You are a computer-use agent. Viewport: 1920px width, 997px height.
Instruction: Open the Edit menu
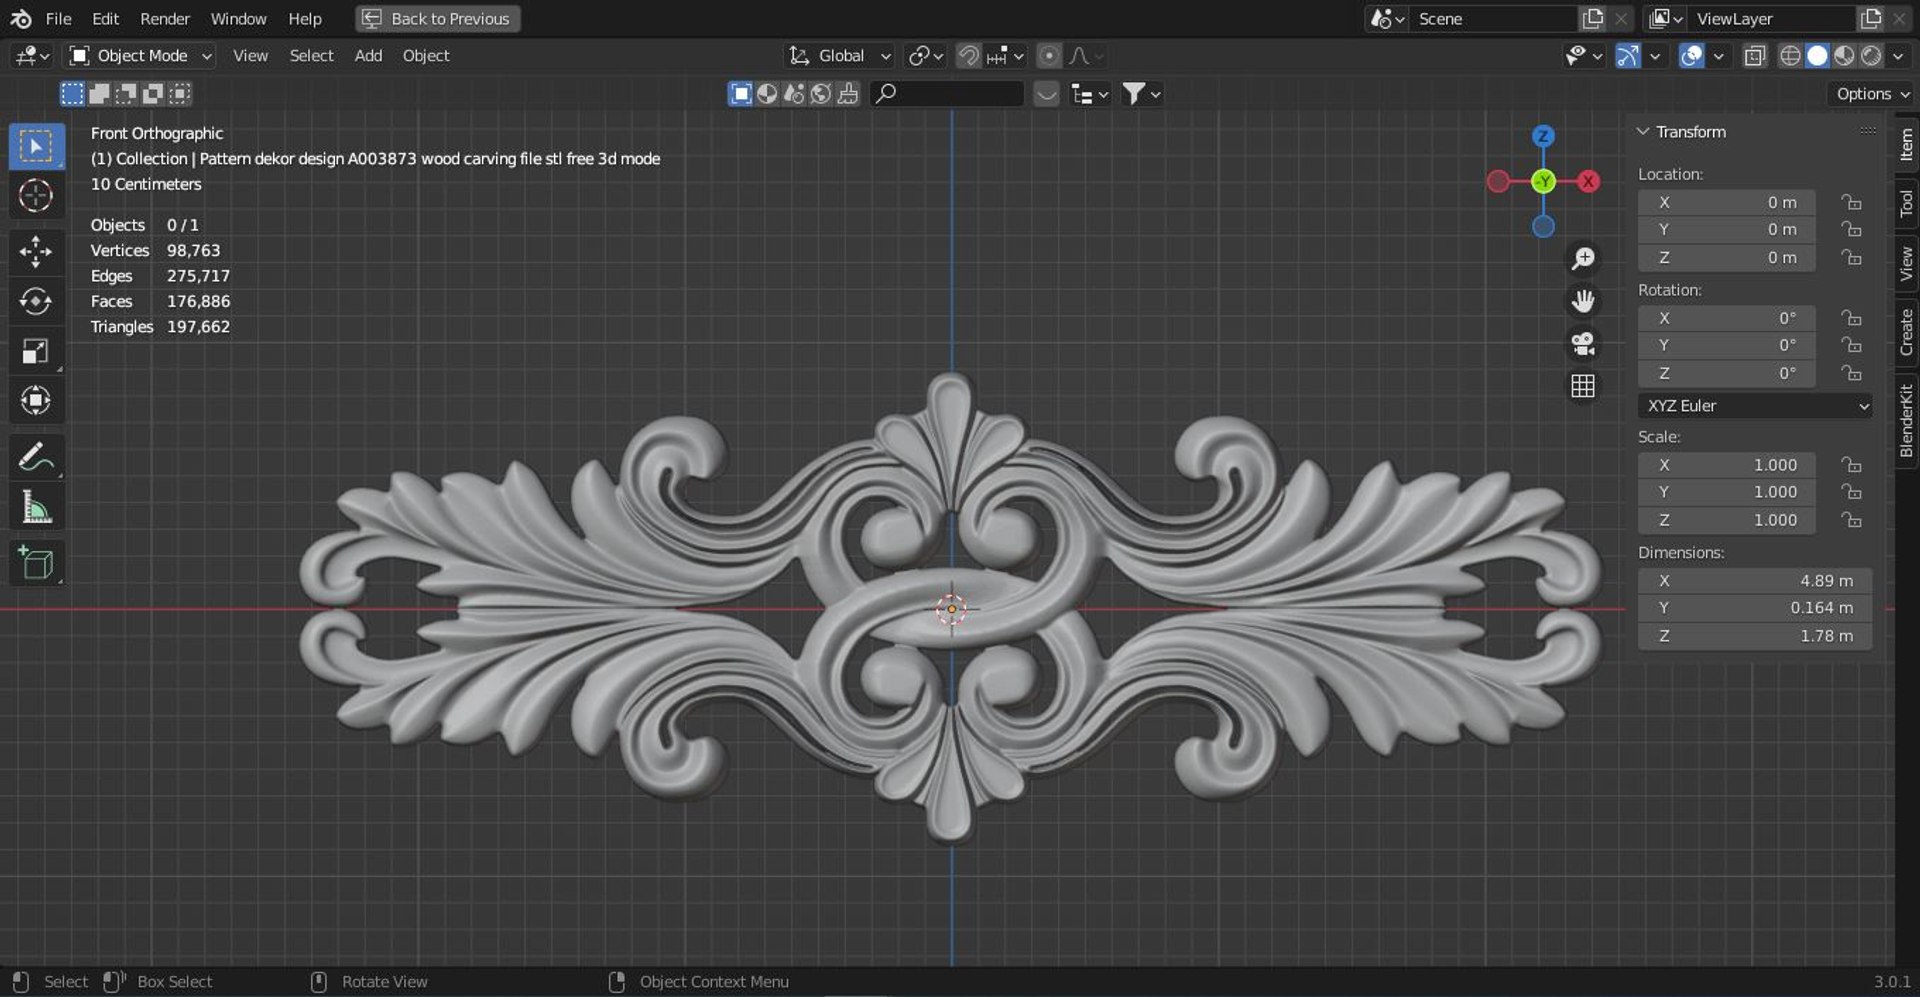click(105, 19)
